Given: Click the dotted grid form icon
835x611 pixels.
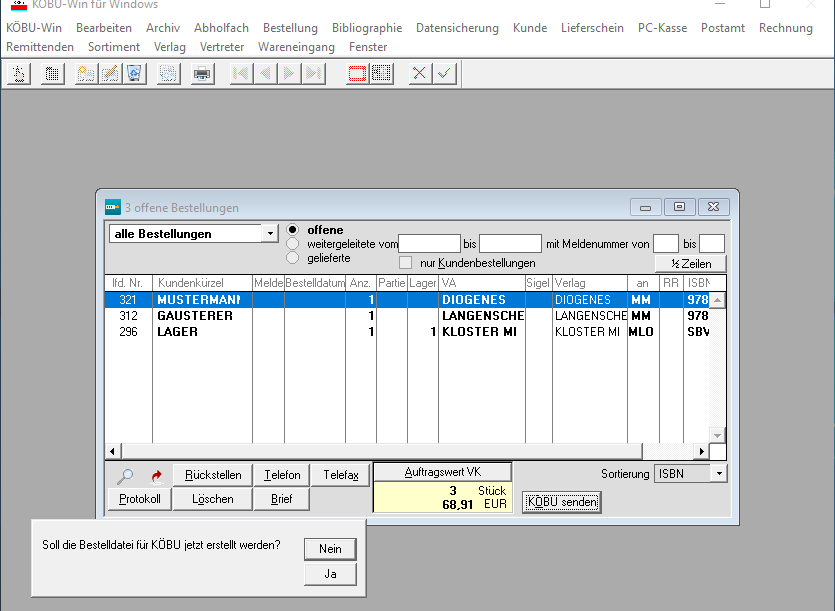Looking at the screenshot, I should 381,74.
